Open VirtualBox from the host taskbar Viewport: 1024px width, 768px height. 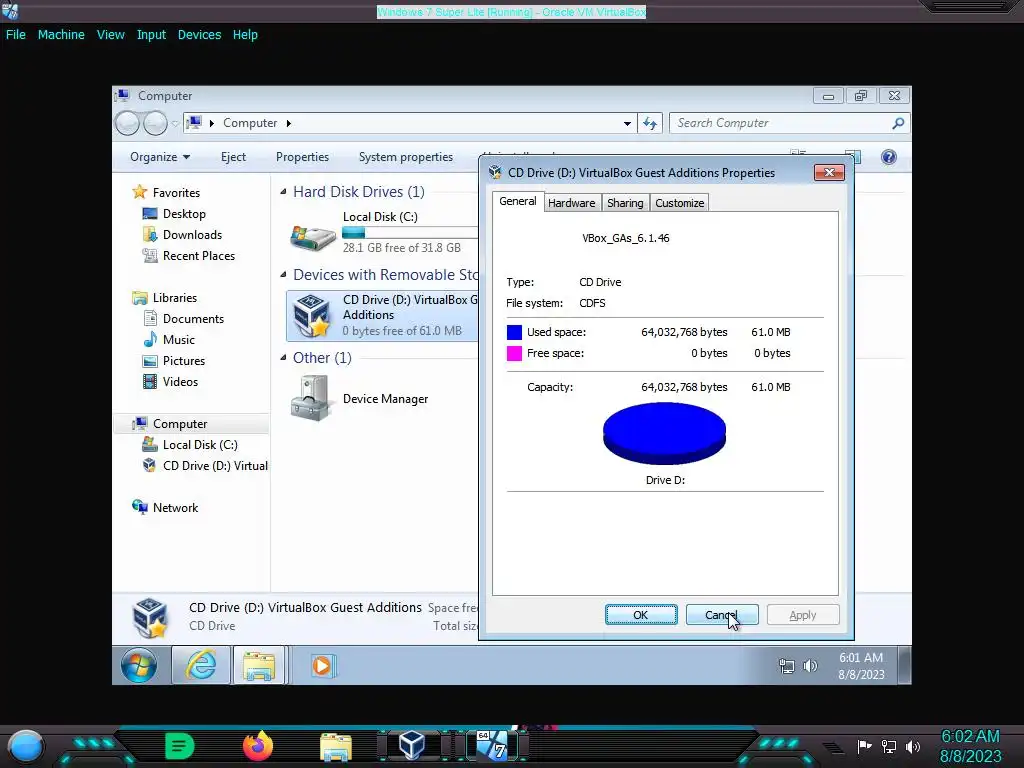(412, 745)
